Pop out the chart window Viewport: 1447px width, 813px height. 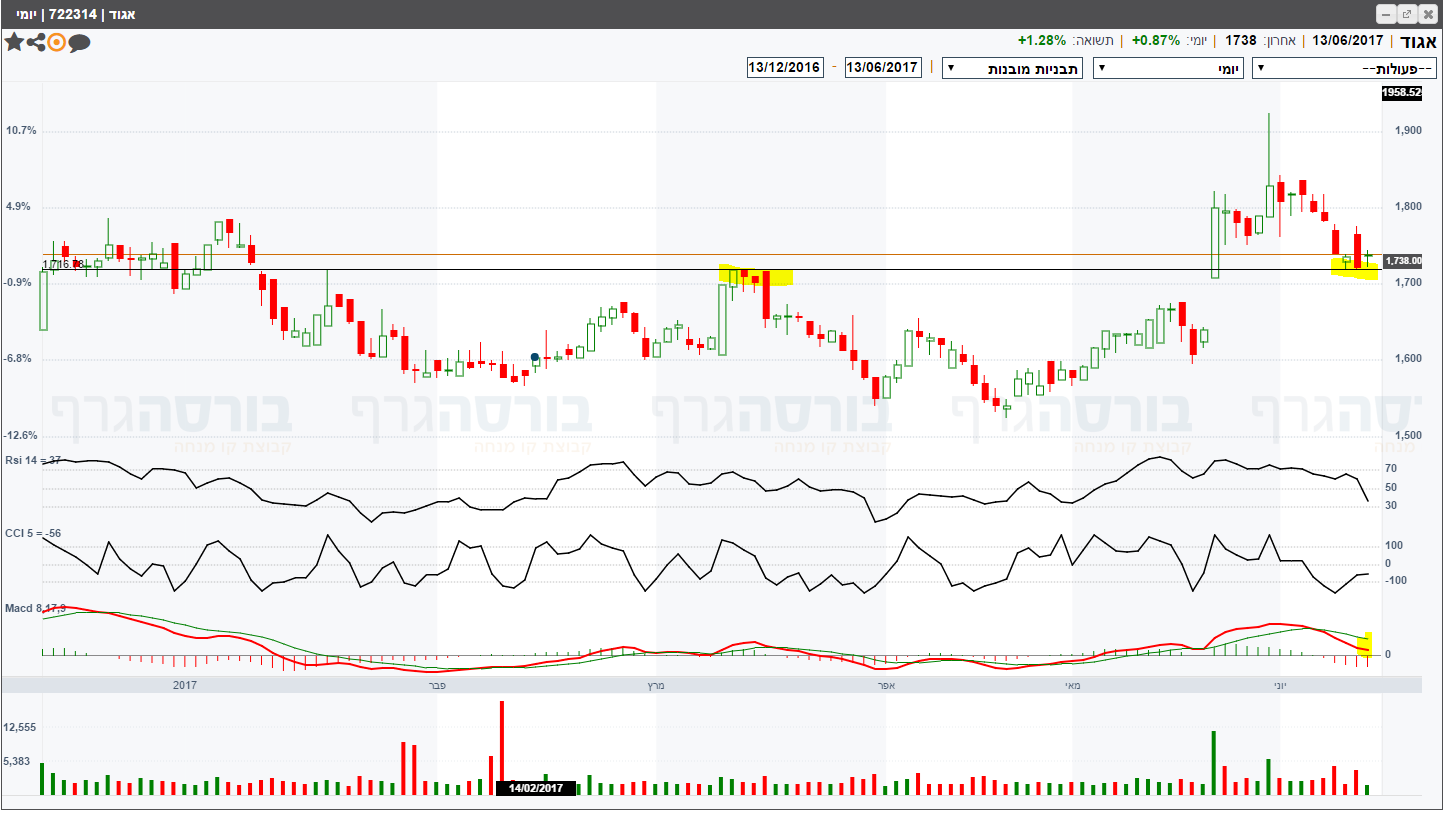pyautogui.click(x=1407, y=14)
